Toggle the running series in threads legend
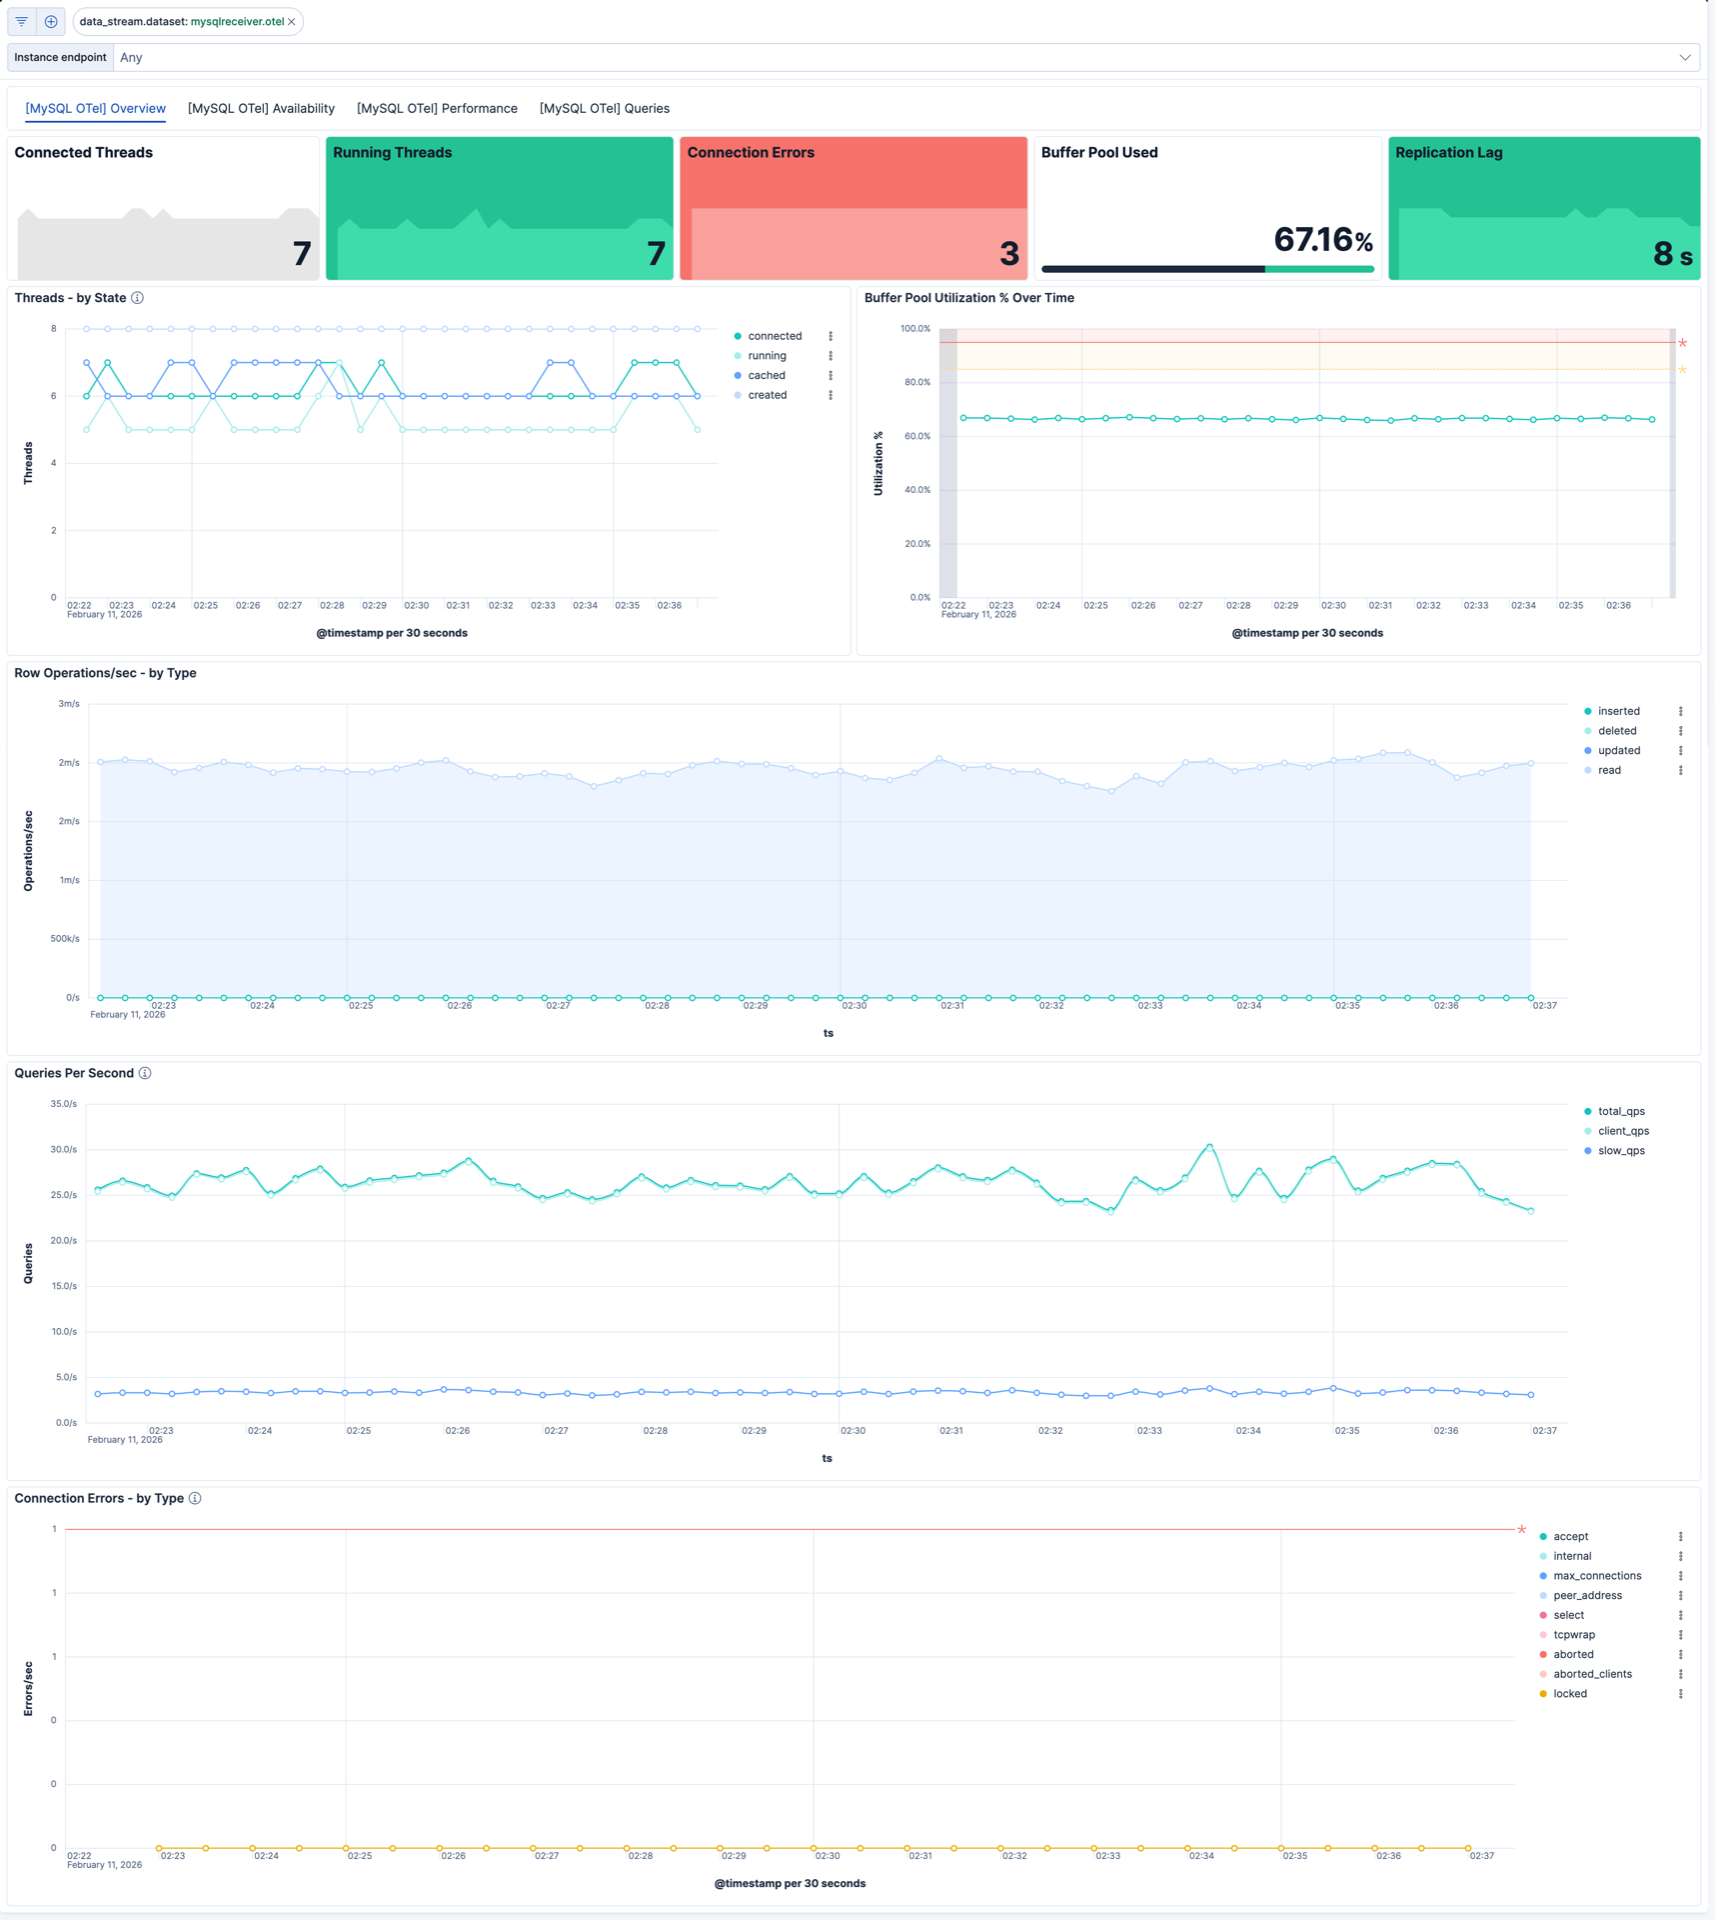 pos(766,356)
